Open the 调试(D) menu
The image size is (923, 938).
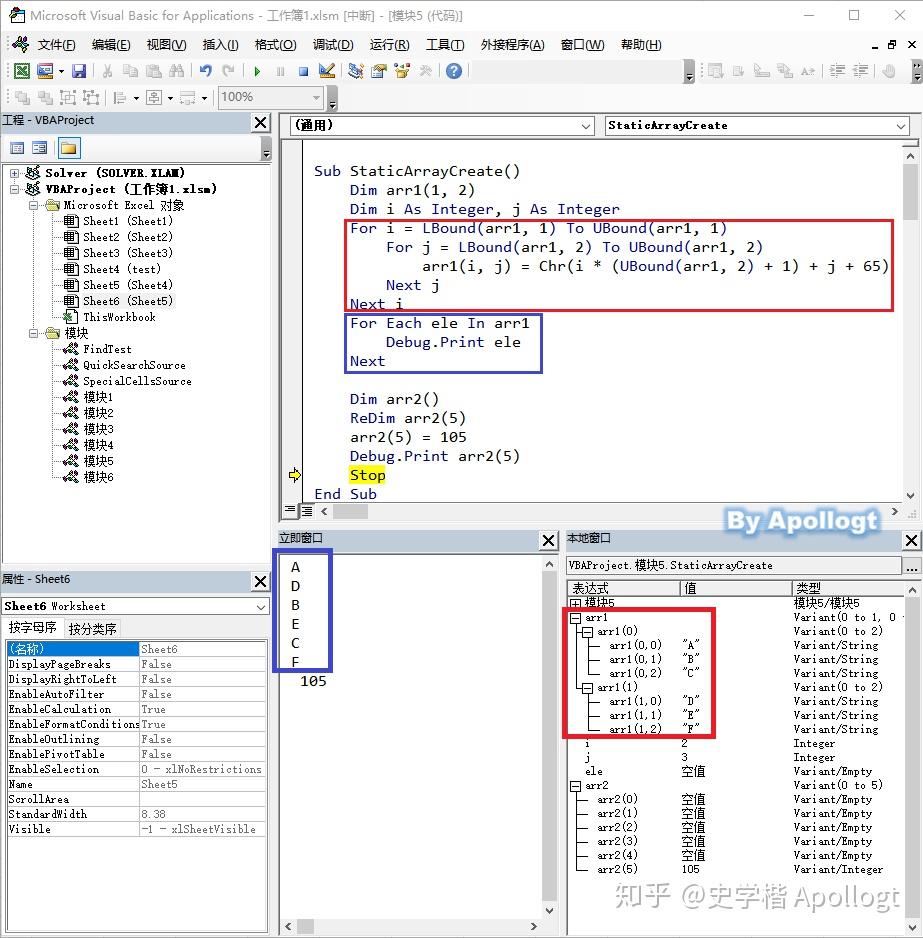pyautogui.click(x=333, y=45)
